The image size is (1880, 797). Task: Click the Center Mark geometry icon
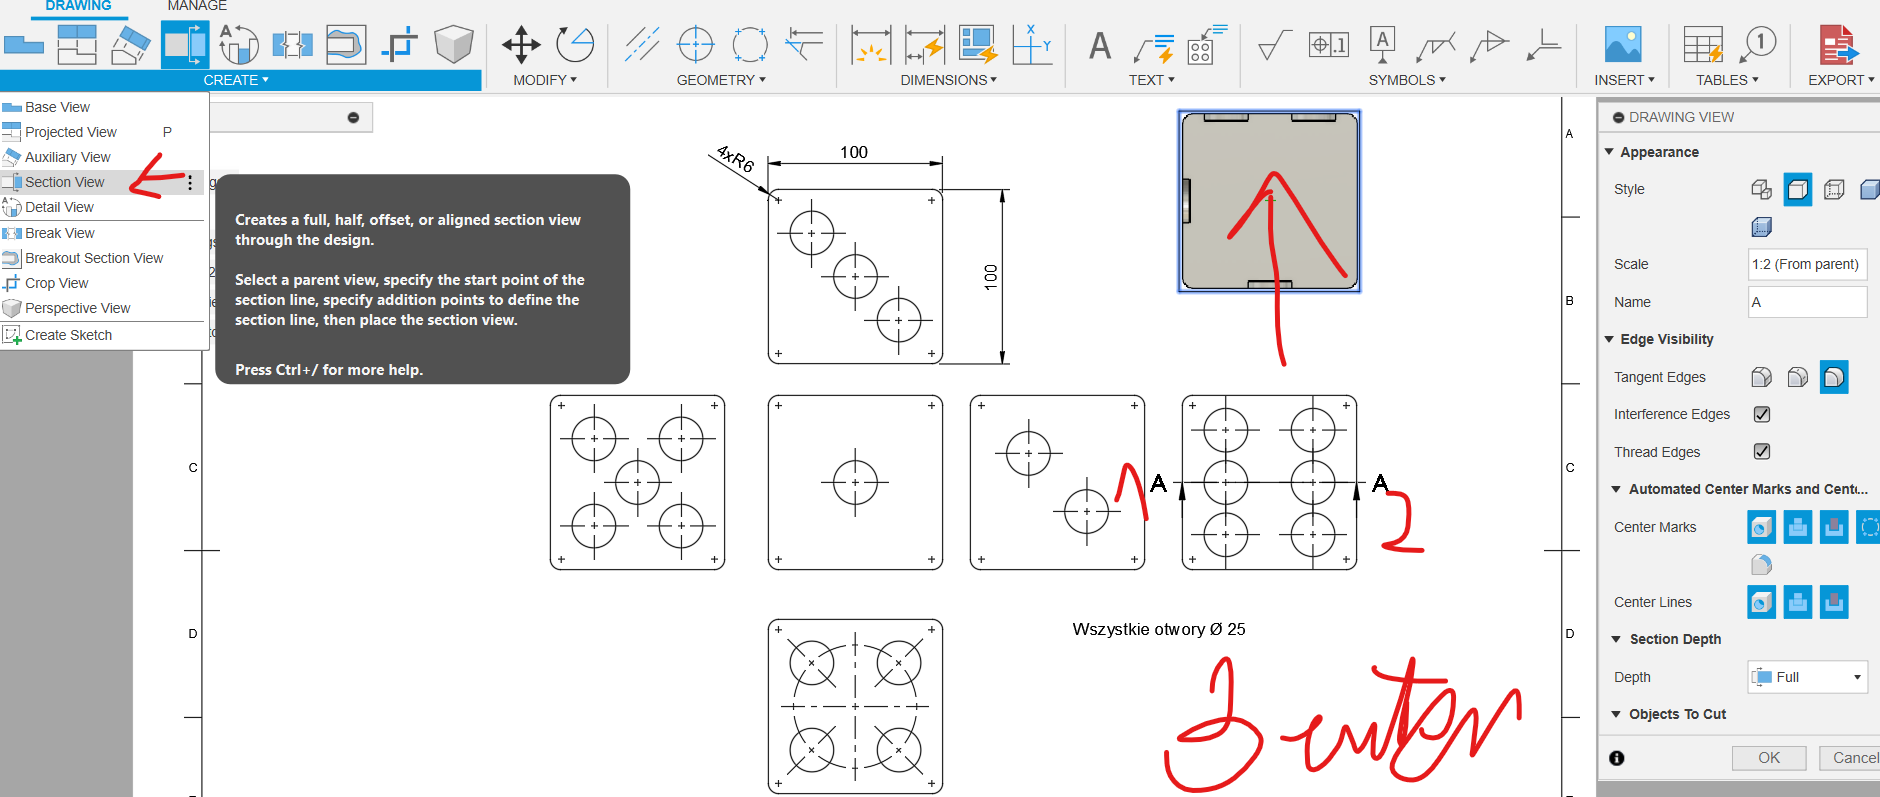click(x=695, y=44)
